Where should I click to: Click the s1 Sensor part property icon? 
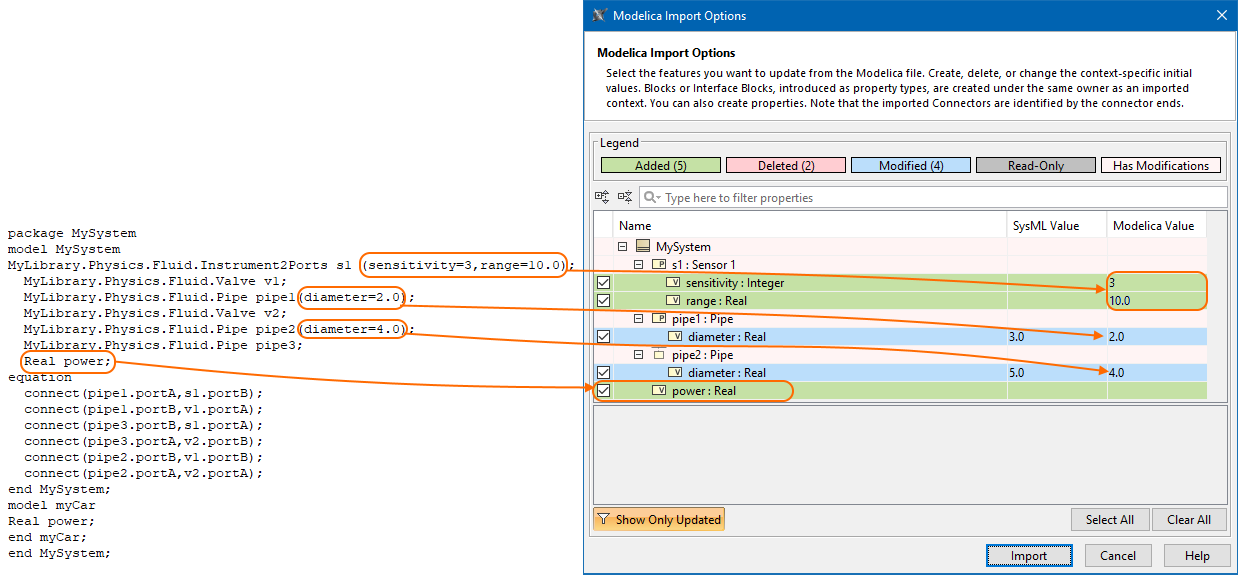659,265
